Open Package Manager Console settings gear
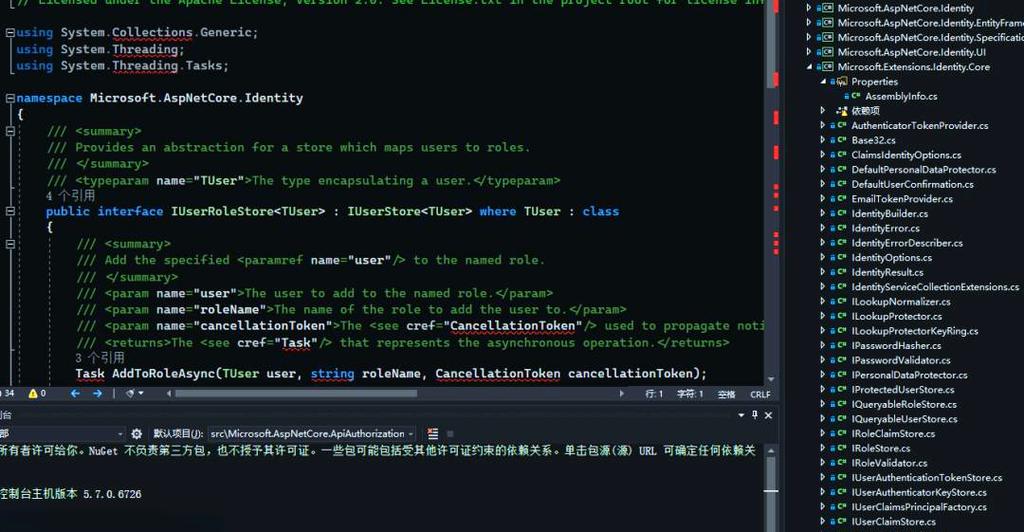 coord(136,433)
